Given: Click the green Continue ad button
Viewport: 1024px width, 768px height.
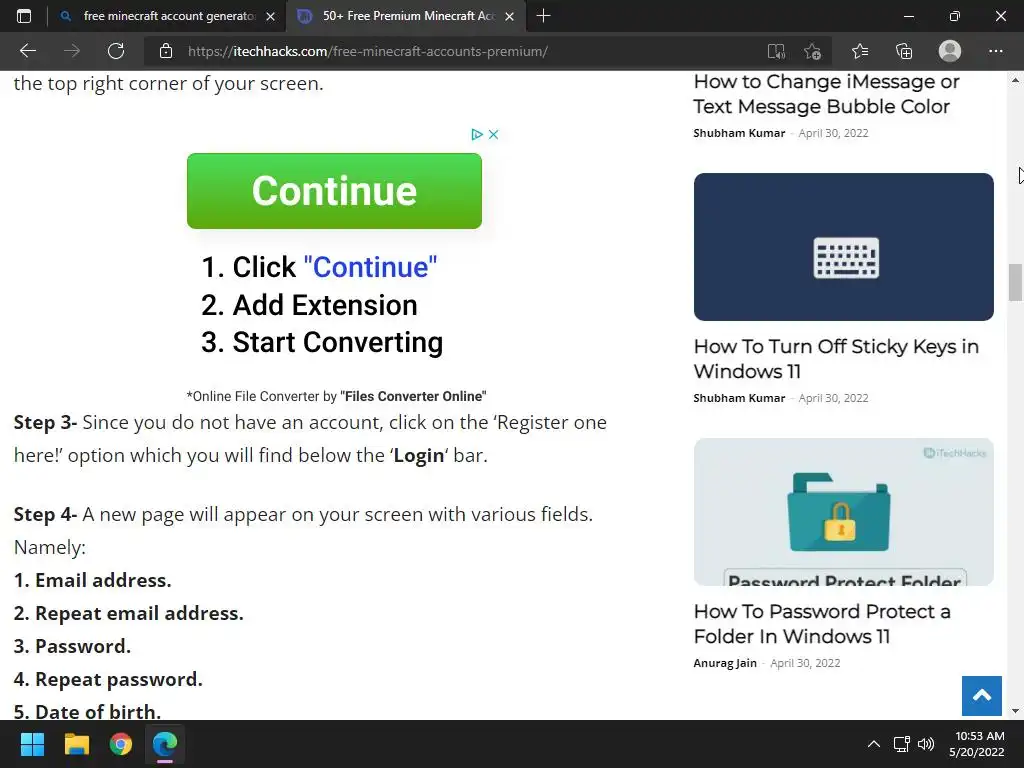Looking at the screenshot, I should [334, 191].
